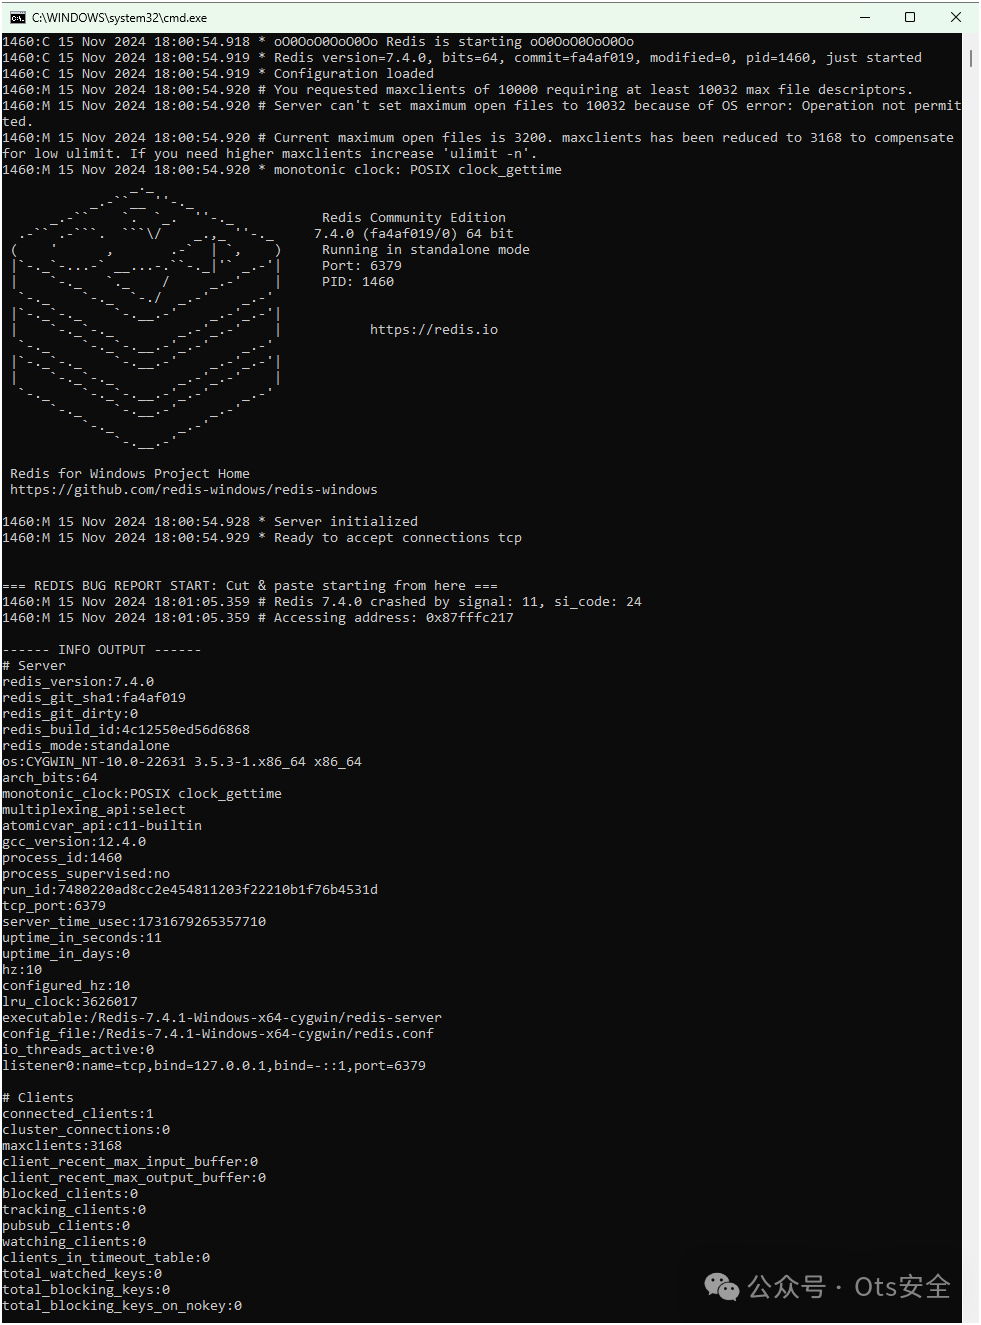
Task: Click the 'clients_in_timeout_table:0' line
Action: (x=106, y=1258)
